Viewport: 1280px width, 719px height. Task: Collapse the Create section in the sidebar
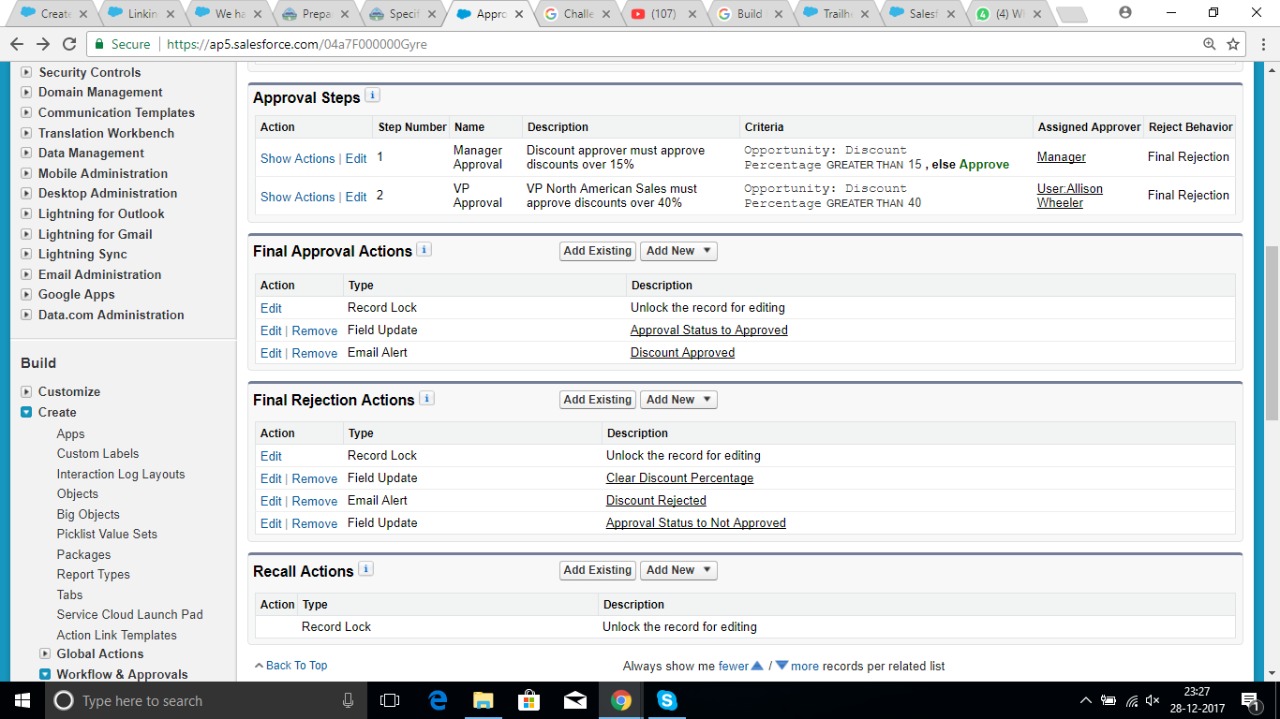pyautogui.click(x=27, y=412)
